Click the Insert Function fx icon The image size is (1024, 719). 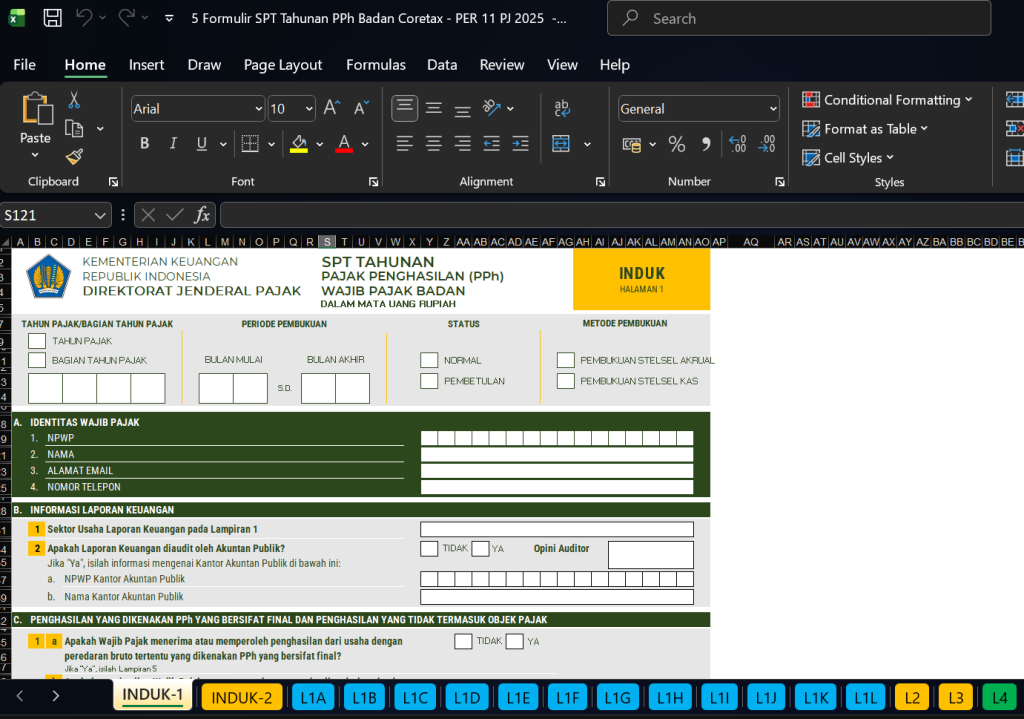click(202, 215)
